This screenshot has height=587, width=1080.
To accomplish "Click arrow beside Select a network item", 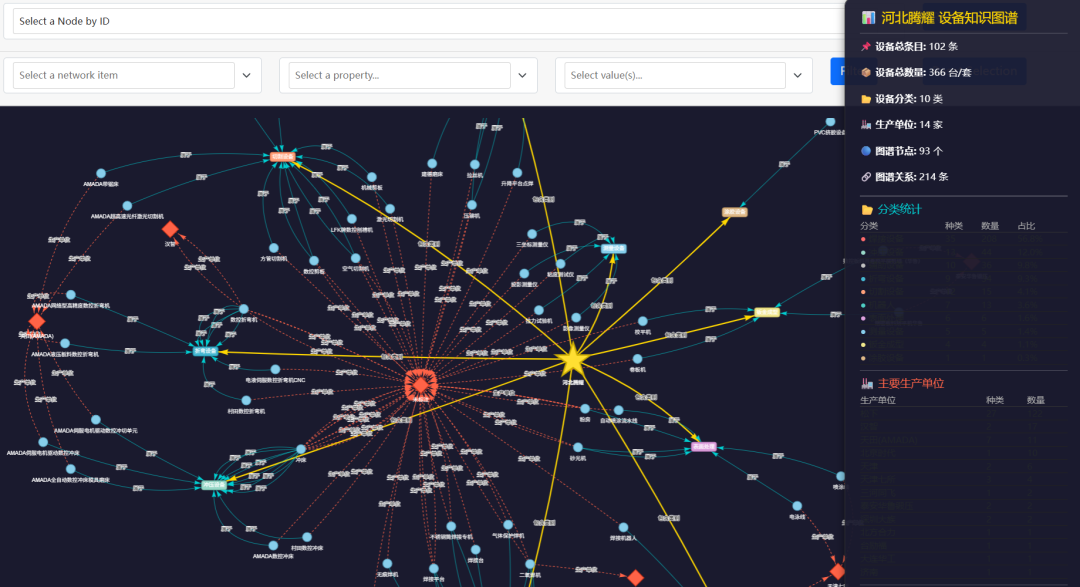I will (247, 75).
